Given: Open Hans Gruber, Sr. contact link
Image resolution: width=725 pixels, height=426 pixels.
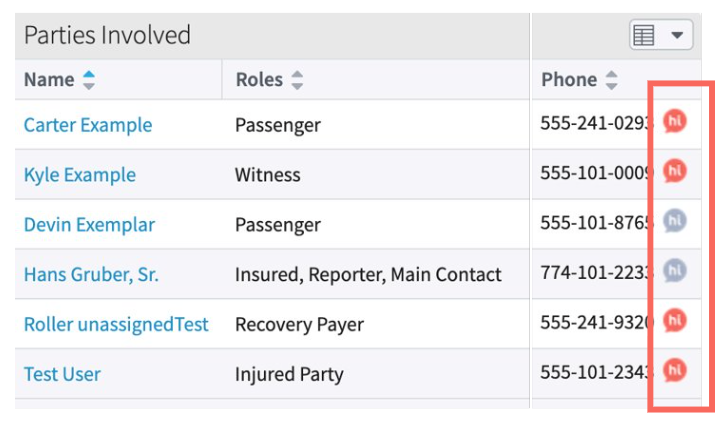Looking at the screenshot, I should click(91, 274).
